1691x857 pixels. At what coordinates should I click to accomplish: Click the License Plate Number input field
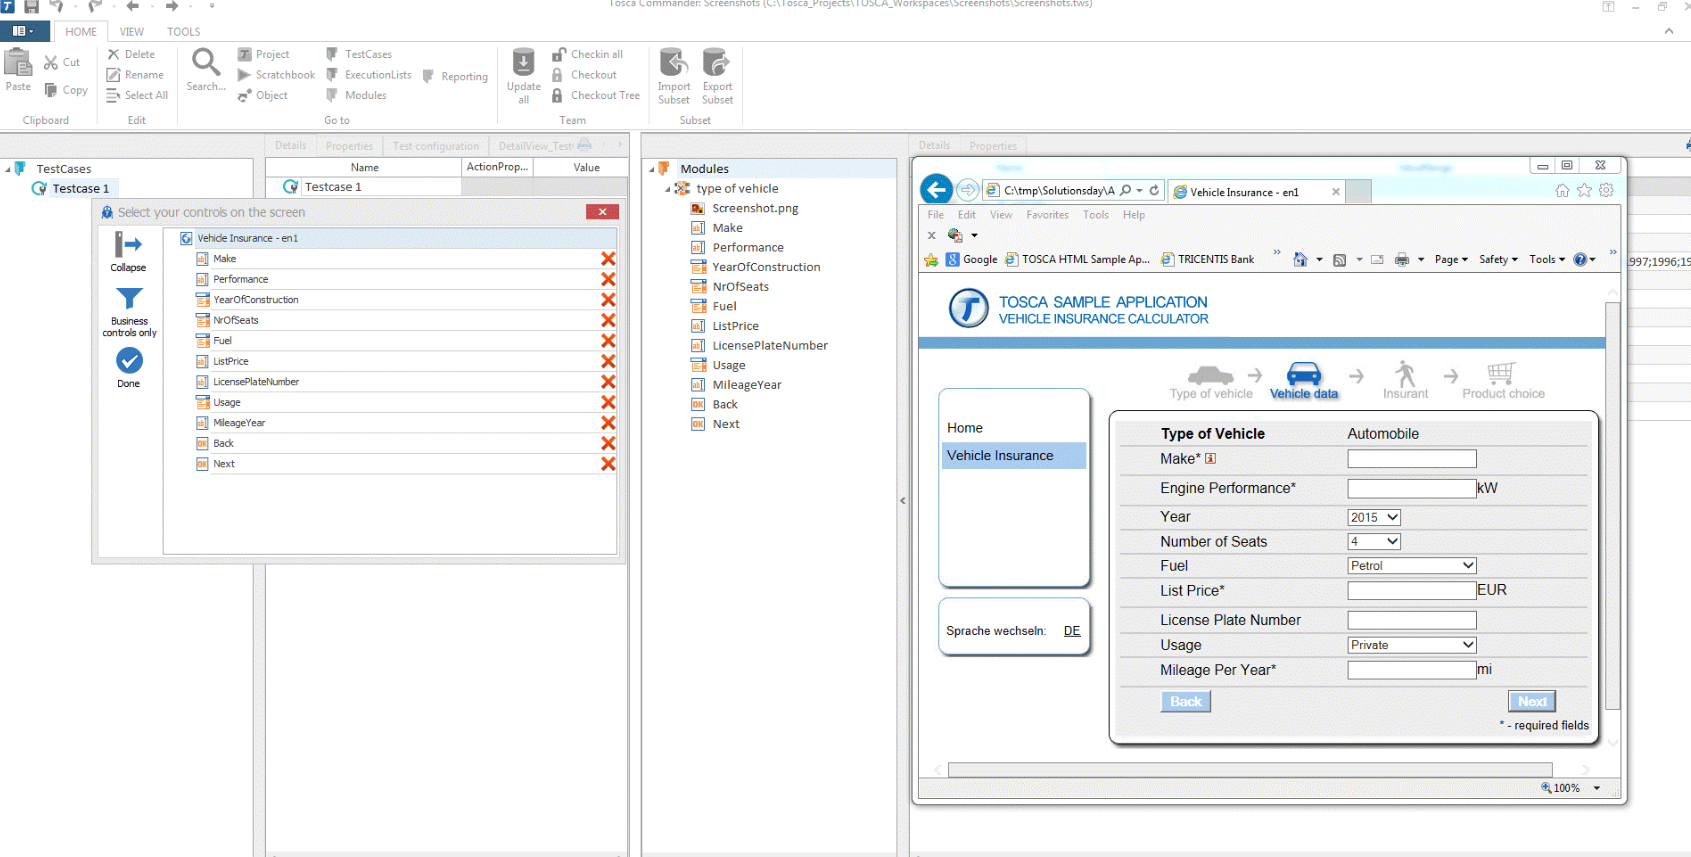click(x=1412, y=621)
